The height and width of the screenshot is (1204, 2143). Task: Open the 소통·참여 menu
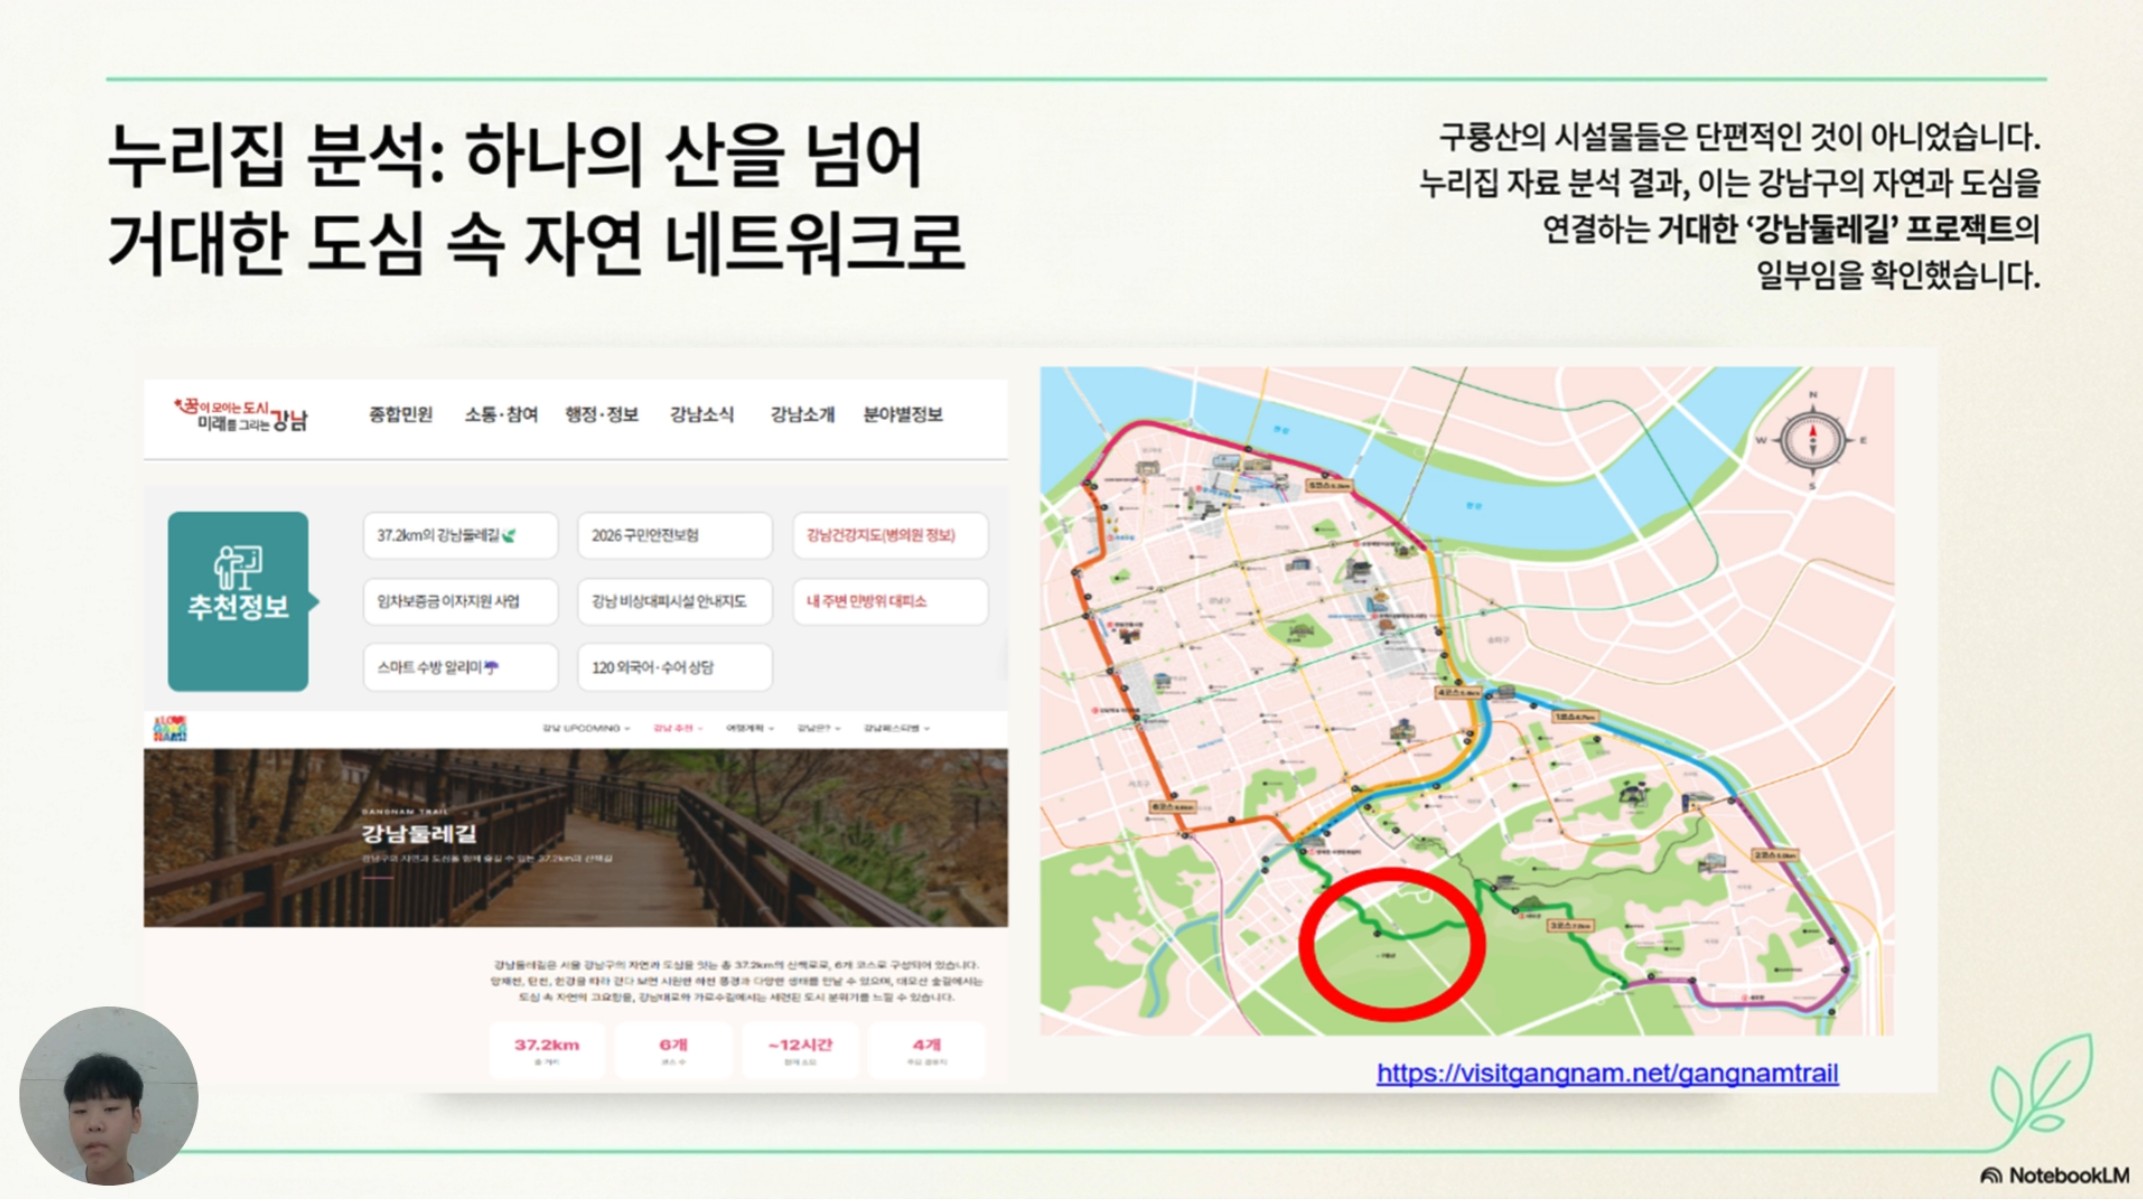(x=500, y=414)
